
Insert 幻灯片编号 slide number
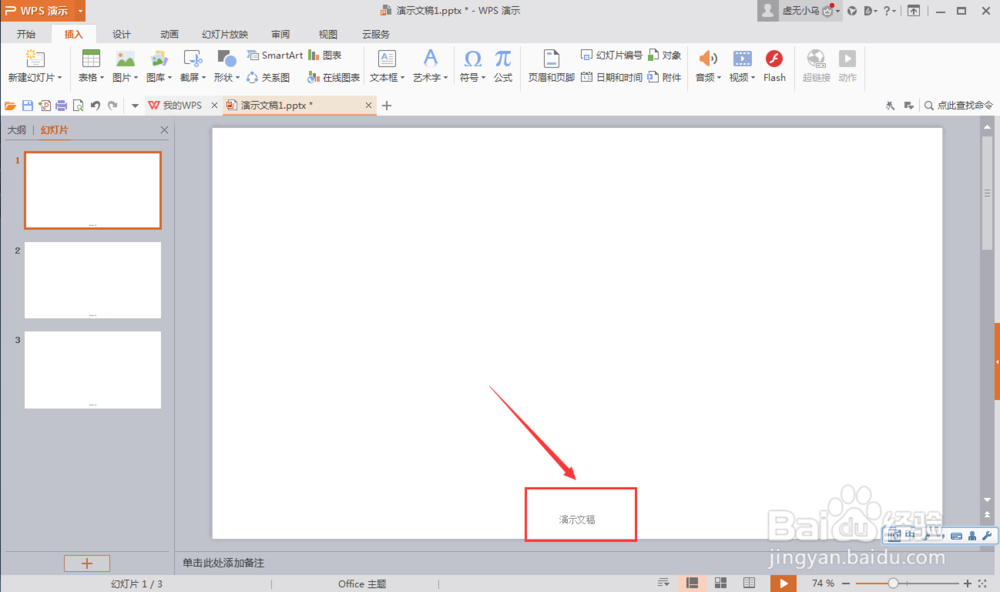(611, 56)
